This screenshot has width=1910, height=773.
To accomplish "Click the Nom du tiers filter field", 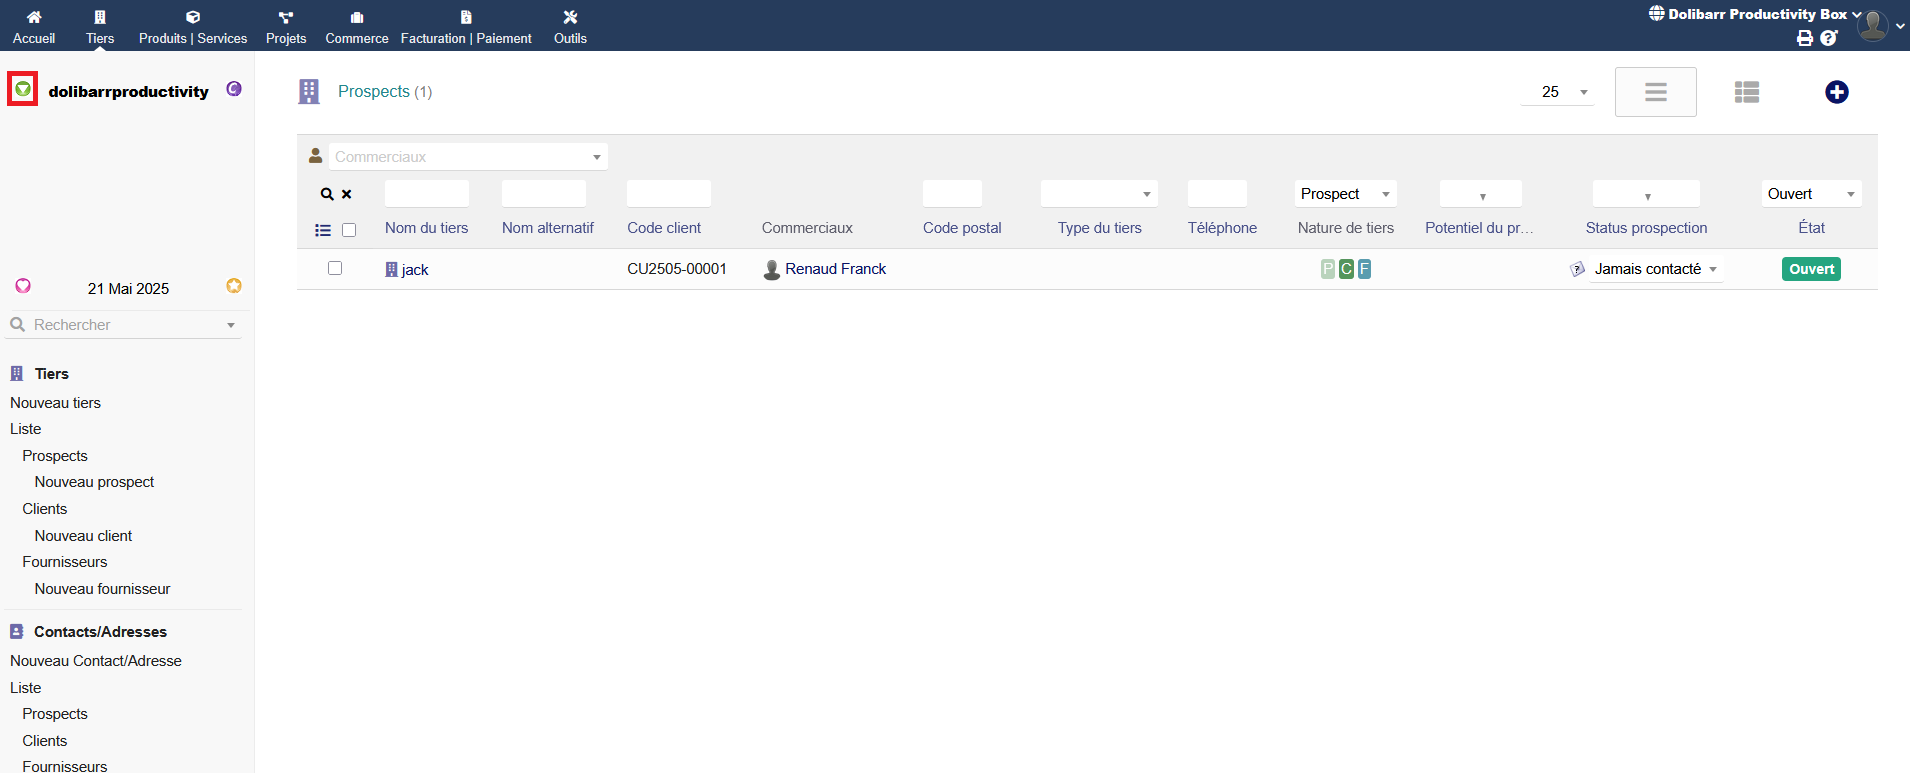I will (427, 194).
